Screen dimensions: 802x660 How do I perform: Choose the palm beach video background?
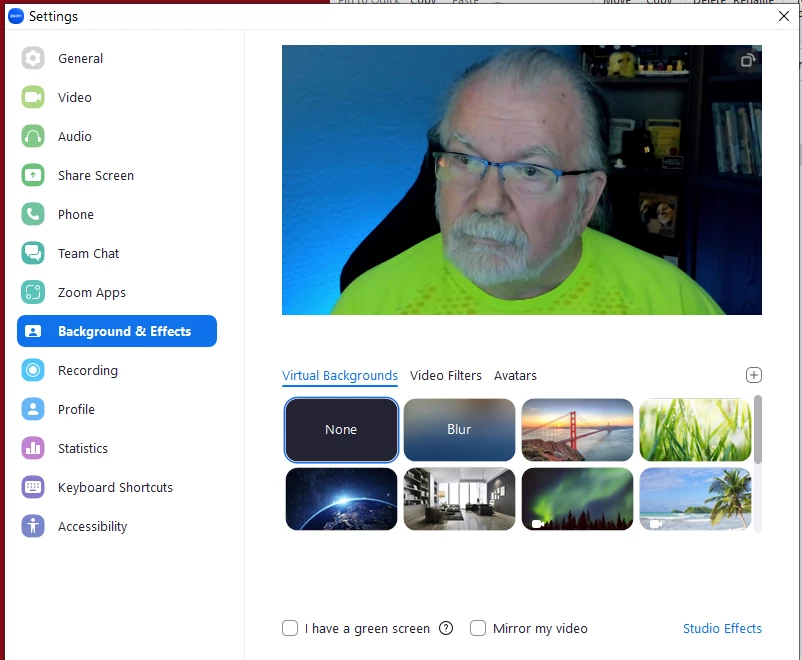click(x=695, y=499)
